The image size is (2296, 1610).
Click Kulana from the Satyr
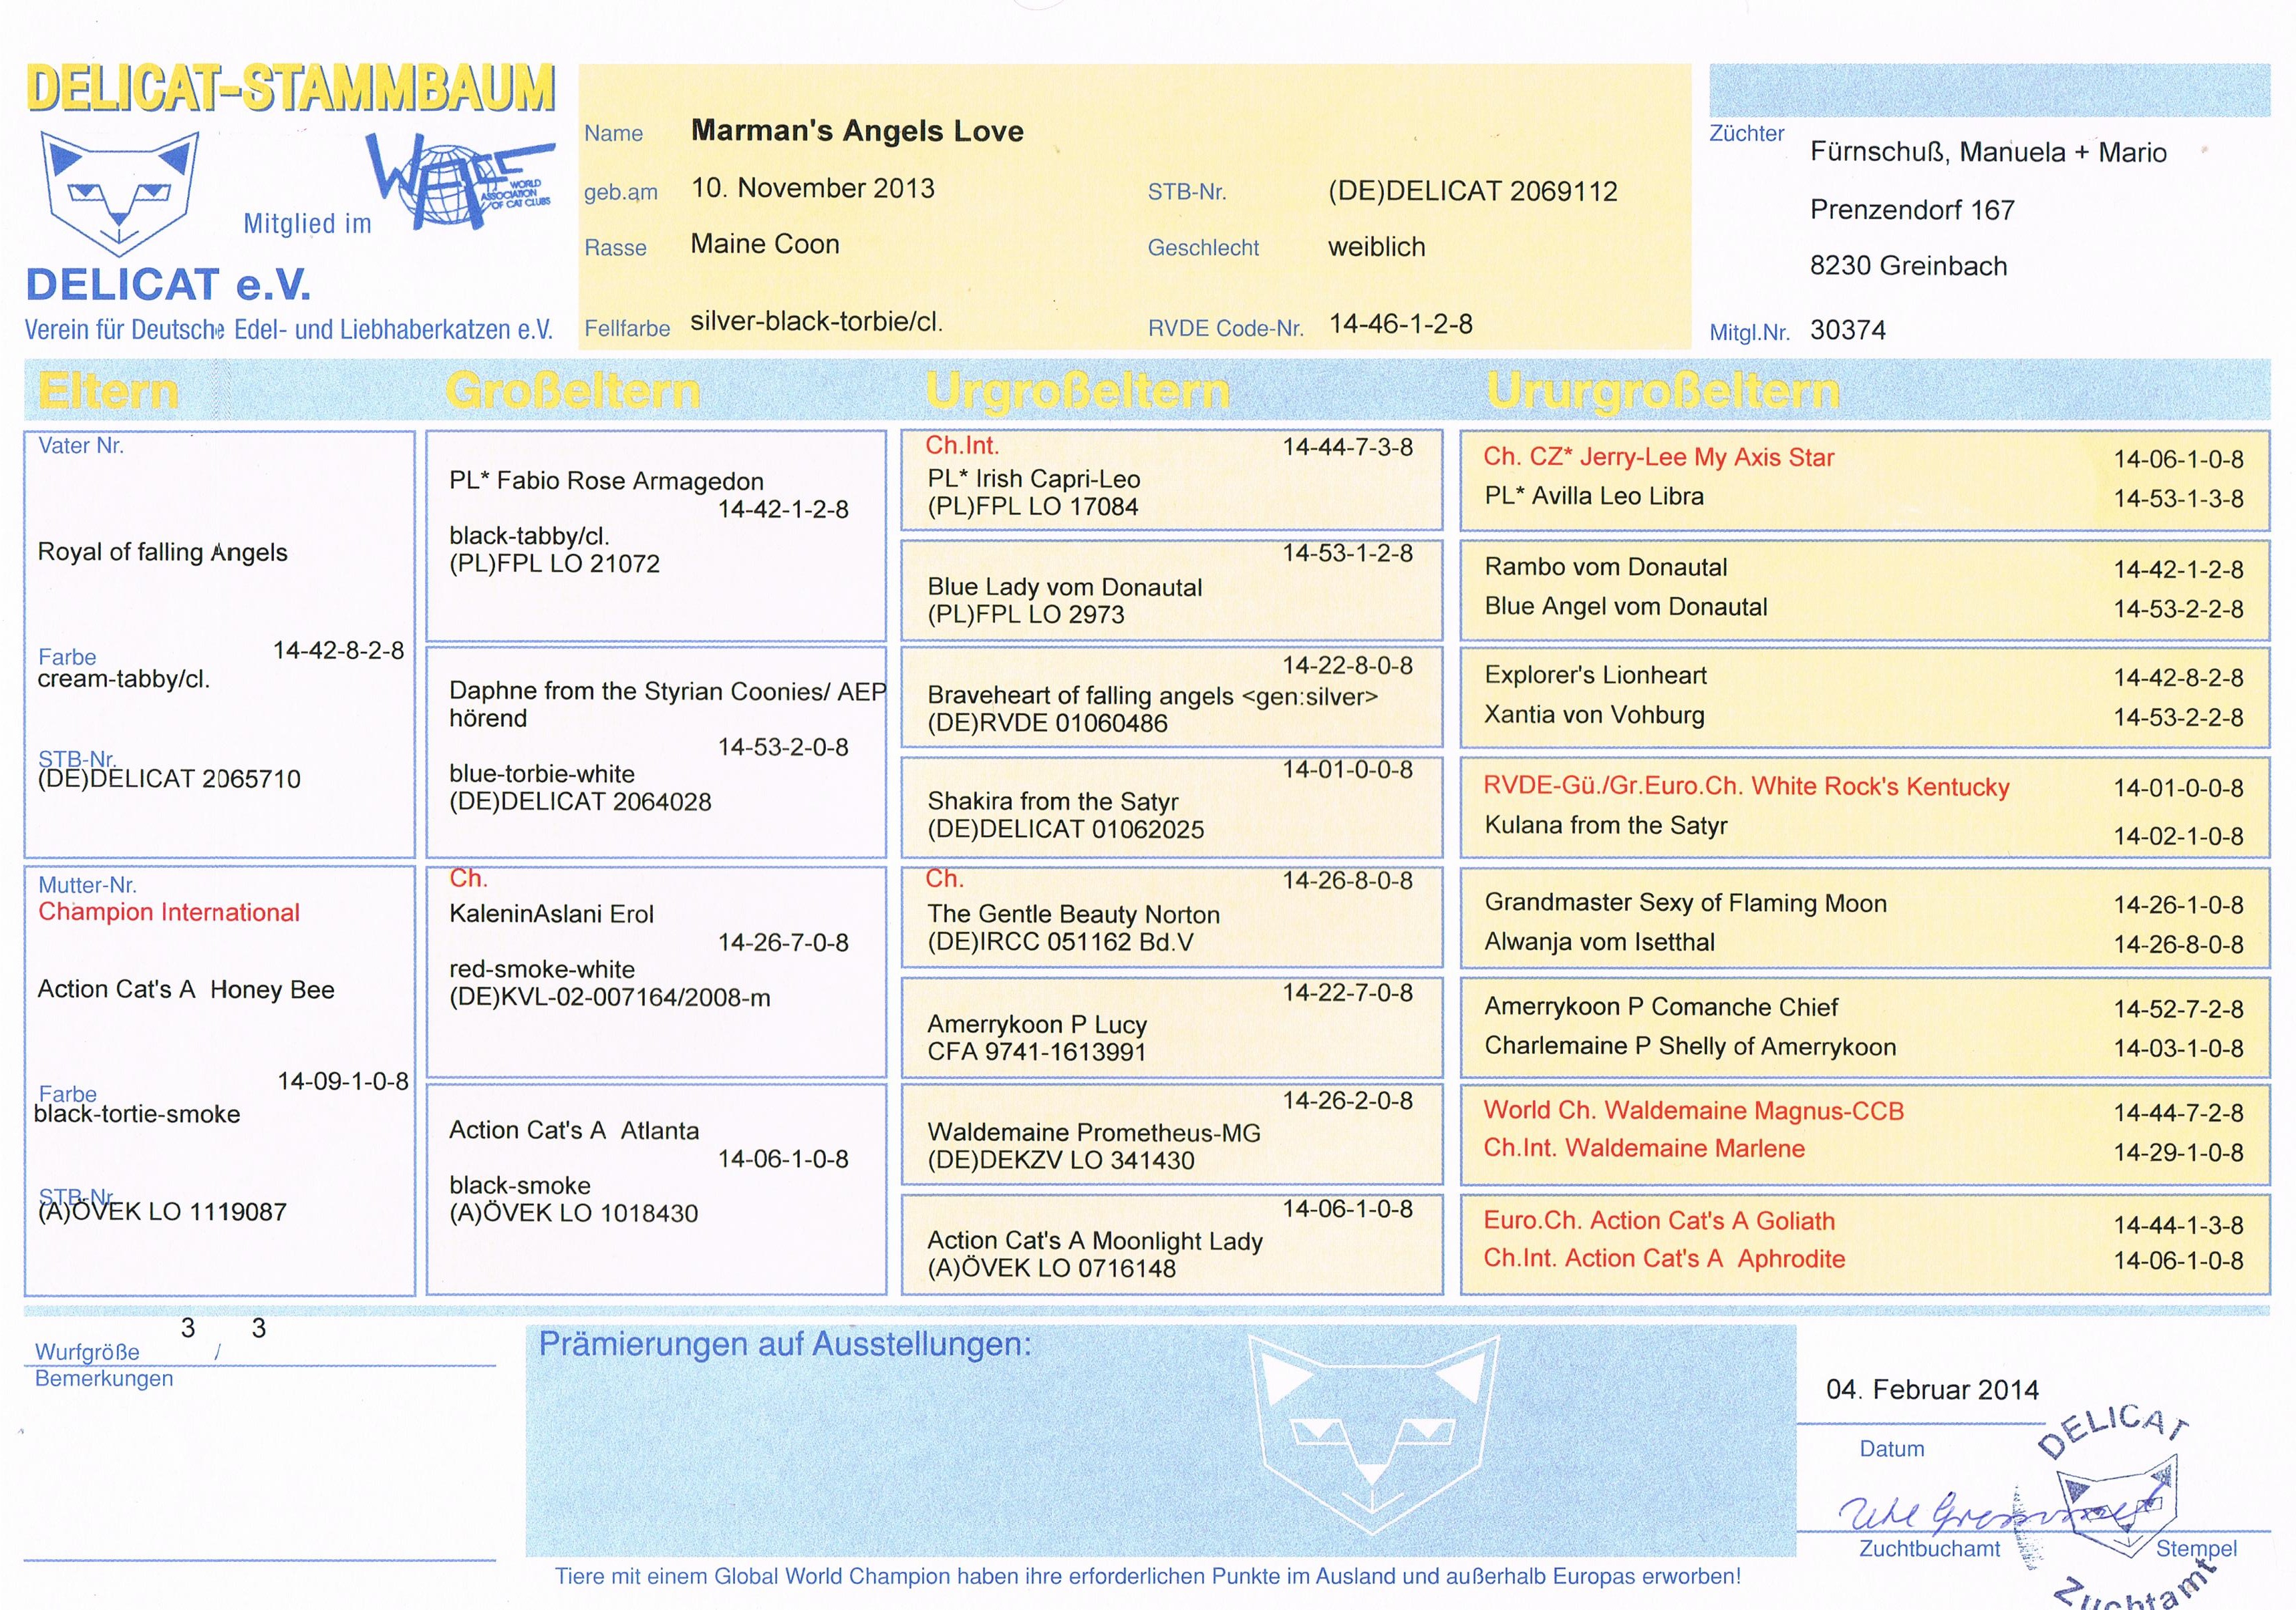point(1606,825)
